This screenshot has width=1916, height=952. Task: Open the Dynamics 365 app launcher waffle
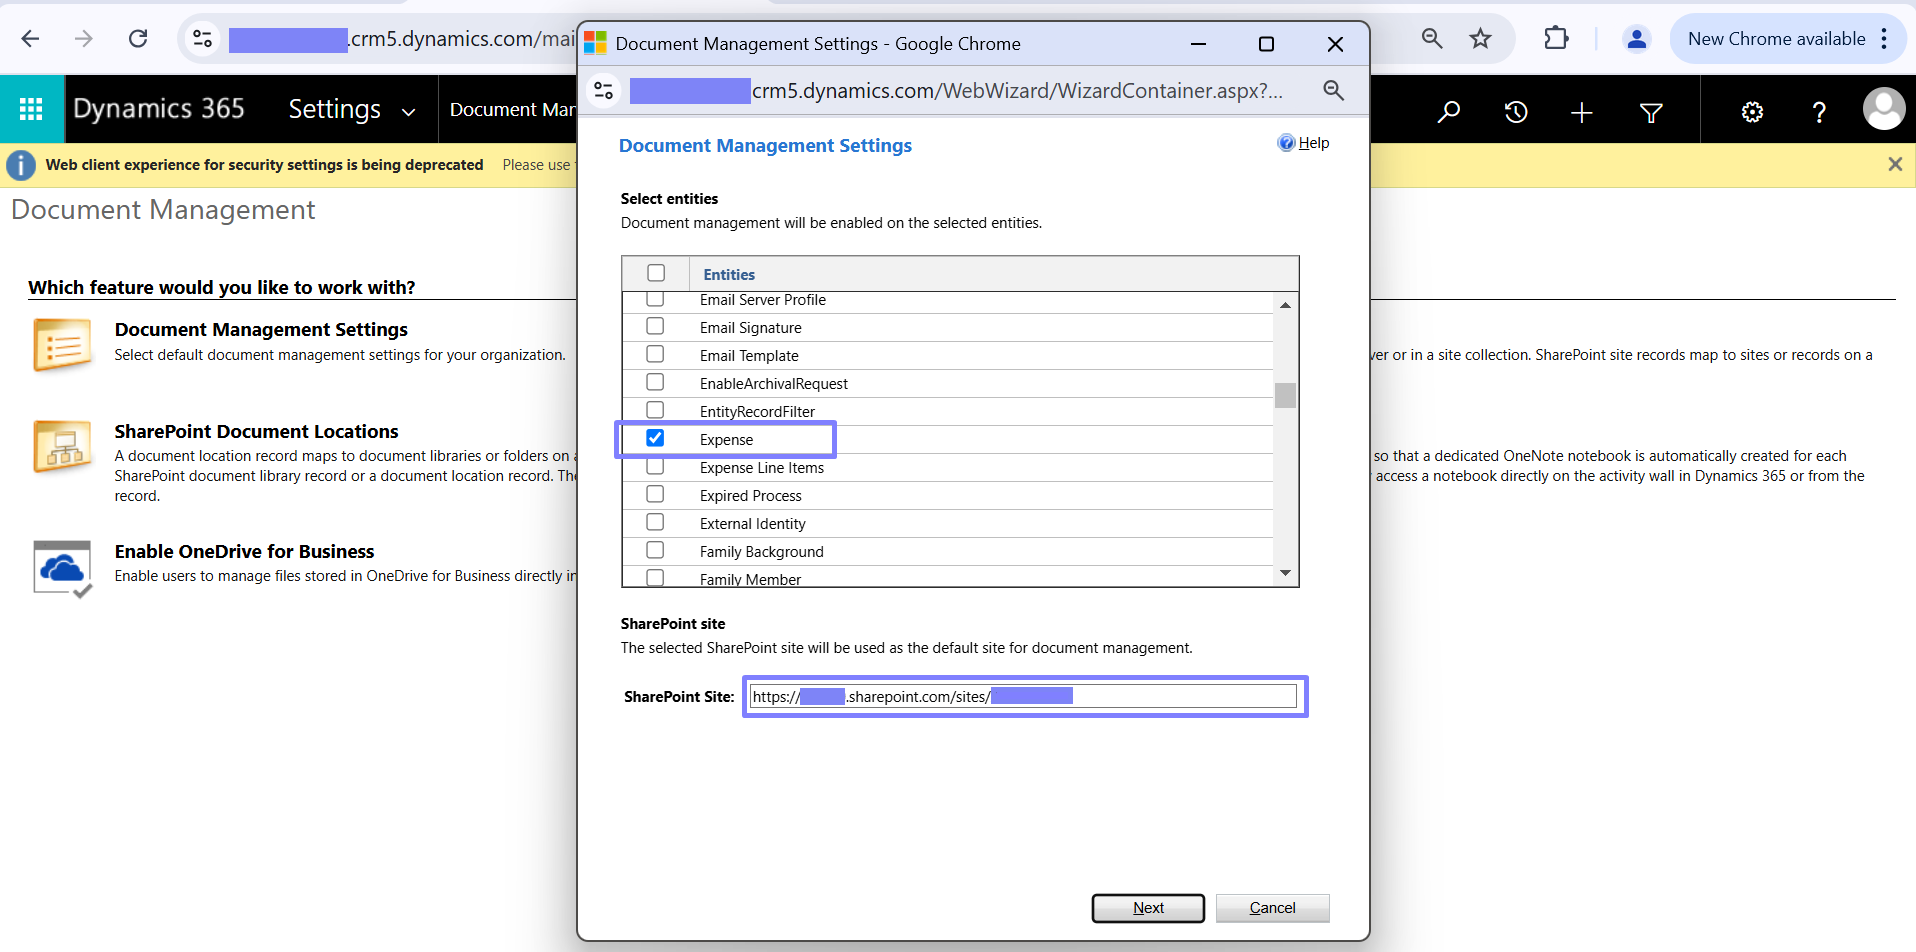click(31, 109)
